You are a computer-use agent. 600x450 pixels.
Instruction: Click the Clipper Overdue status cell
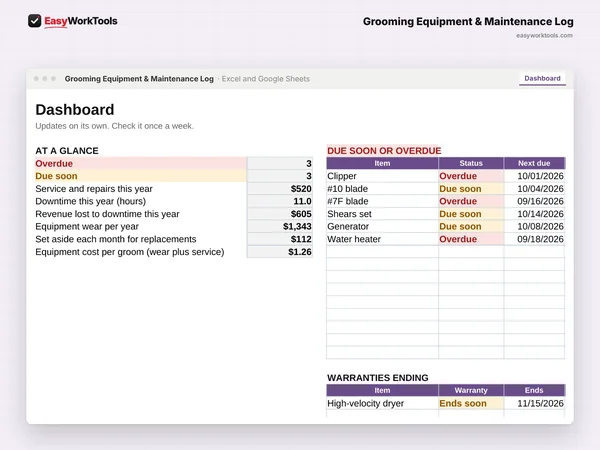tap(471, 176)
